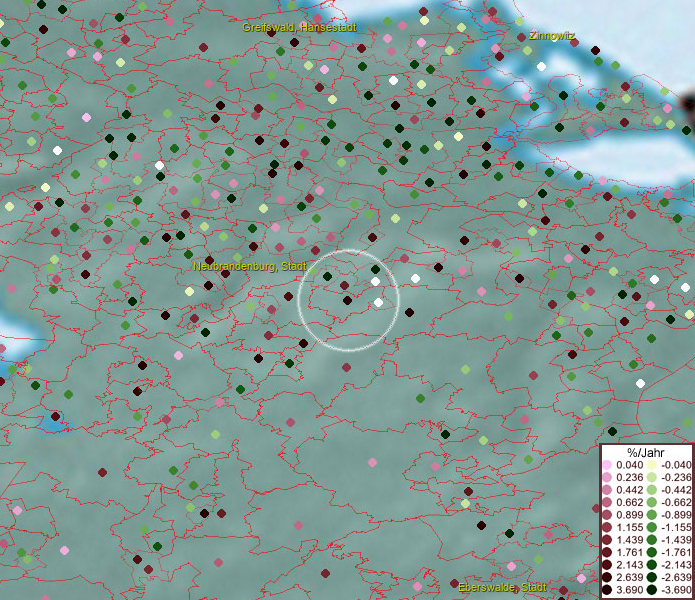Pick the legend swatch beside 0.236
695x600 pixels.
[607, 477]
